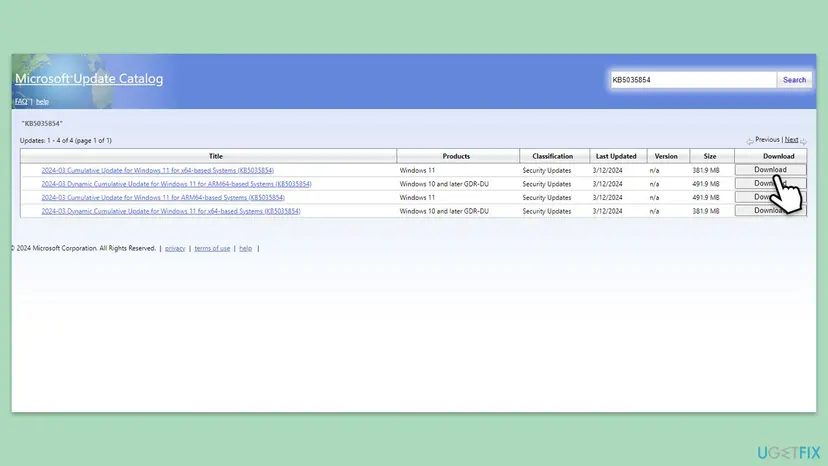Select the quoted "KB5035854" query text
828x466 pixels.
pyautogui.click(x=42, y=124)
